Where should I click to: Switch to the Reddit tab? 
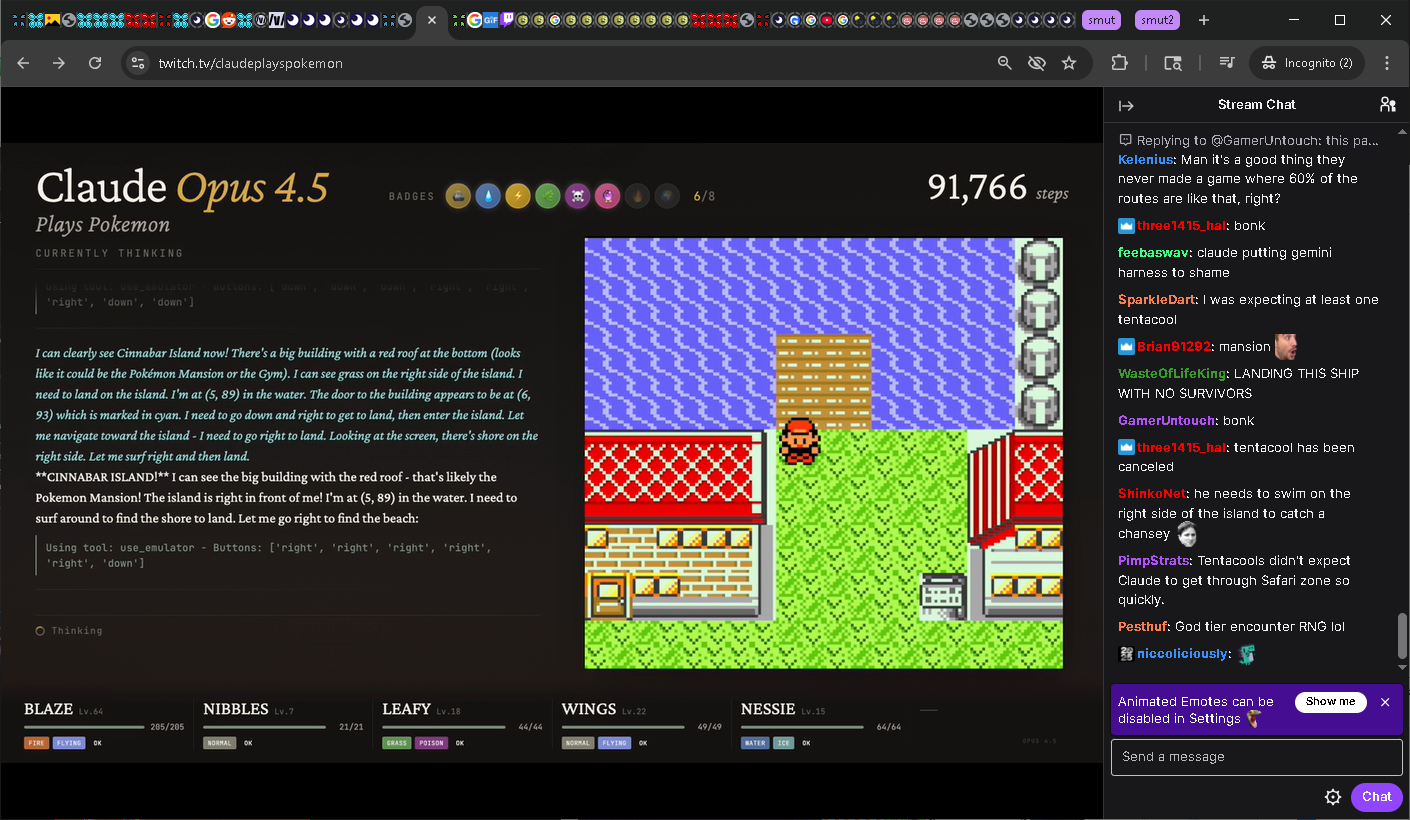(x=228, y=20)
